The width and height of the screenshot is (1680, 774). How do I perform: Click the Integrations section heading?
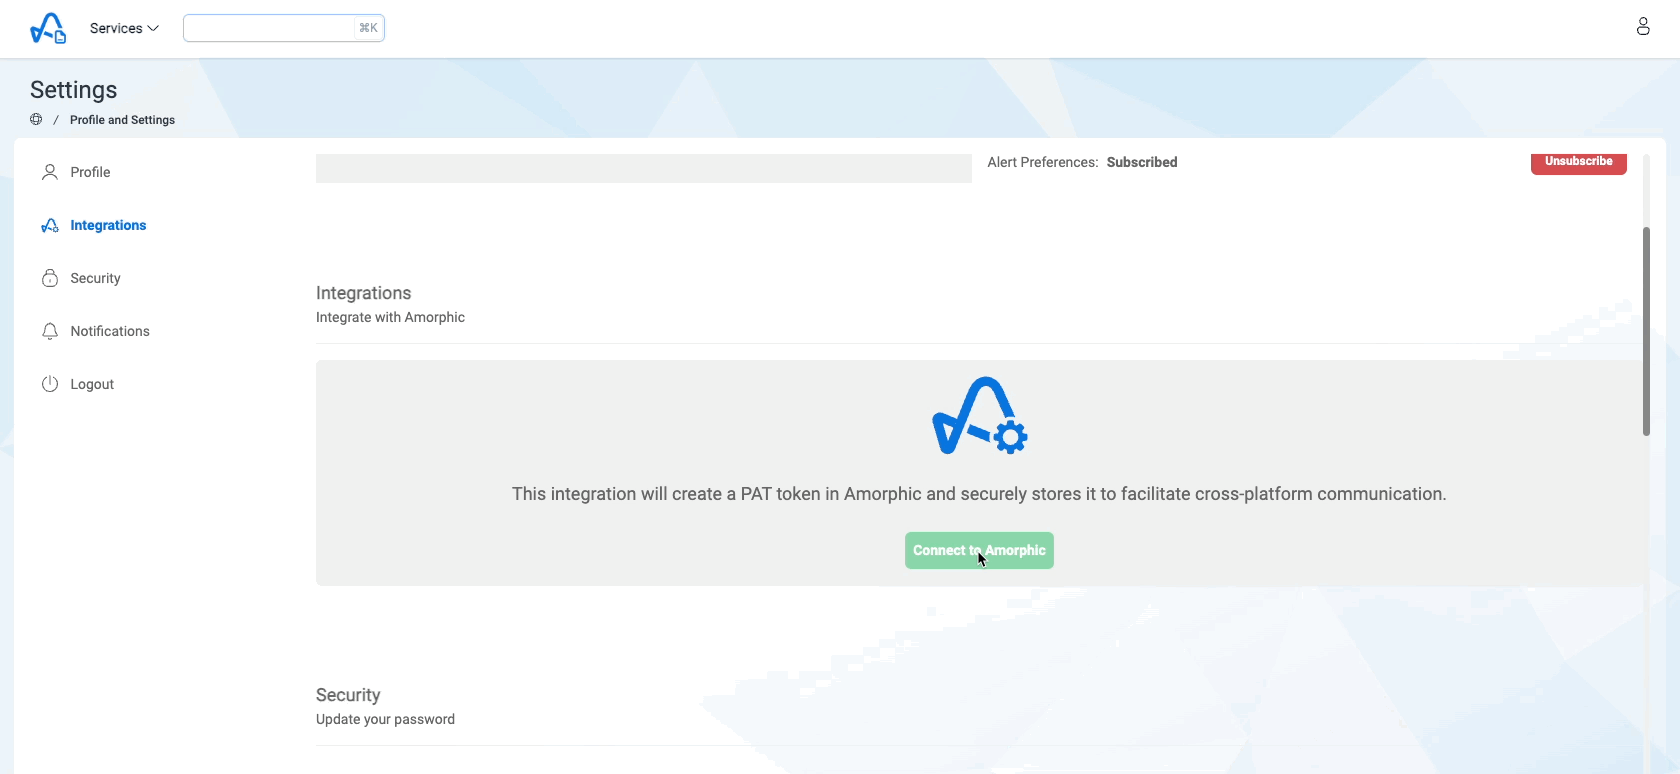tap(364, 293)
